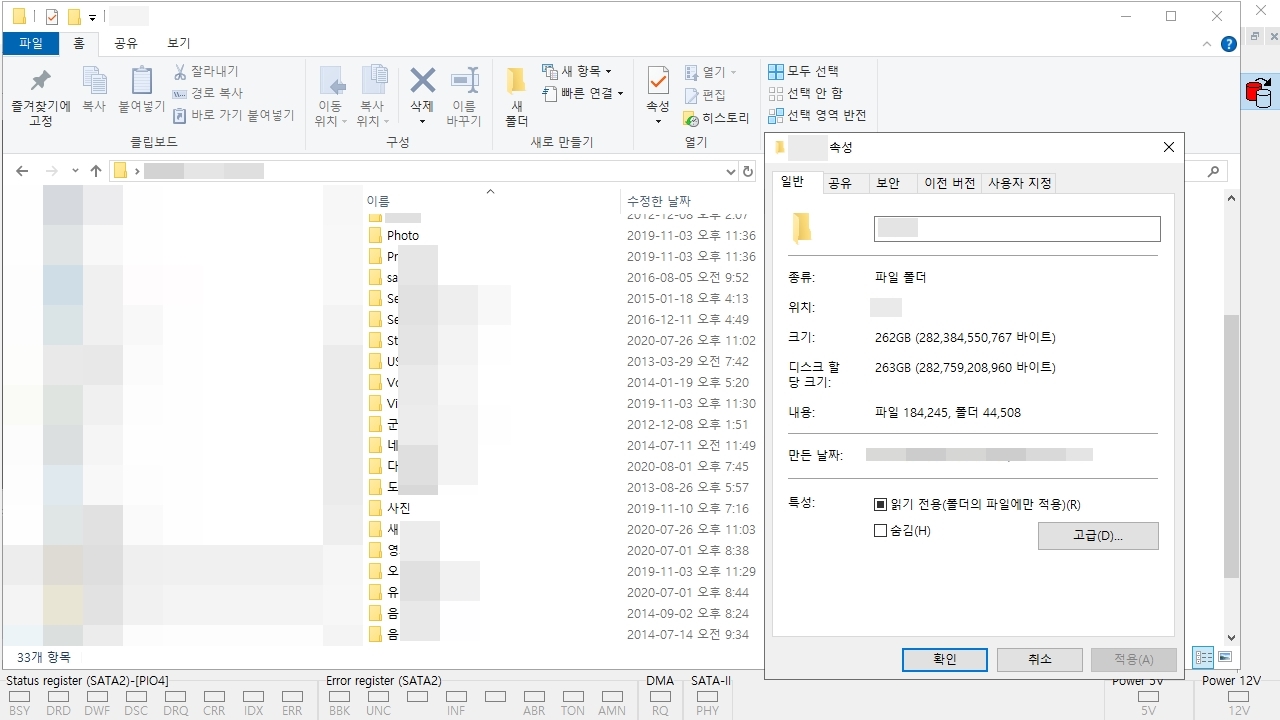Toggle the 읽기 전용 read-only checkbox
The width and height of the screenshot is (1280, 720).
881,505
